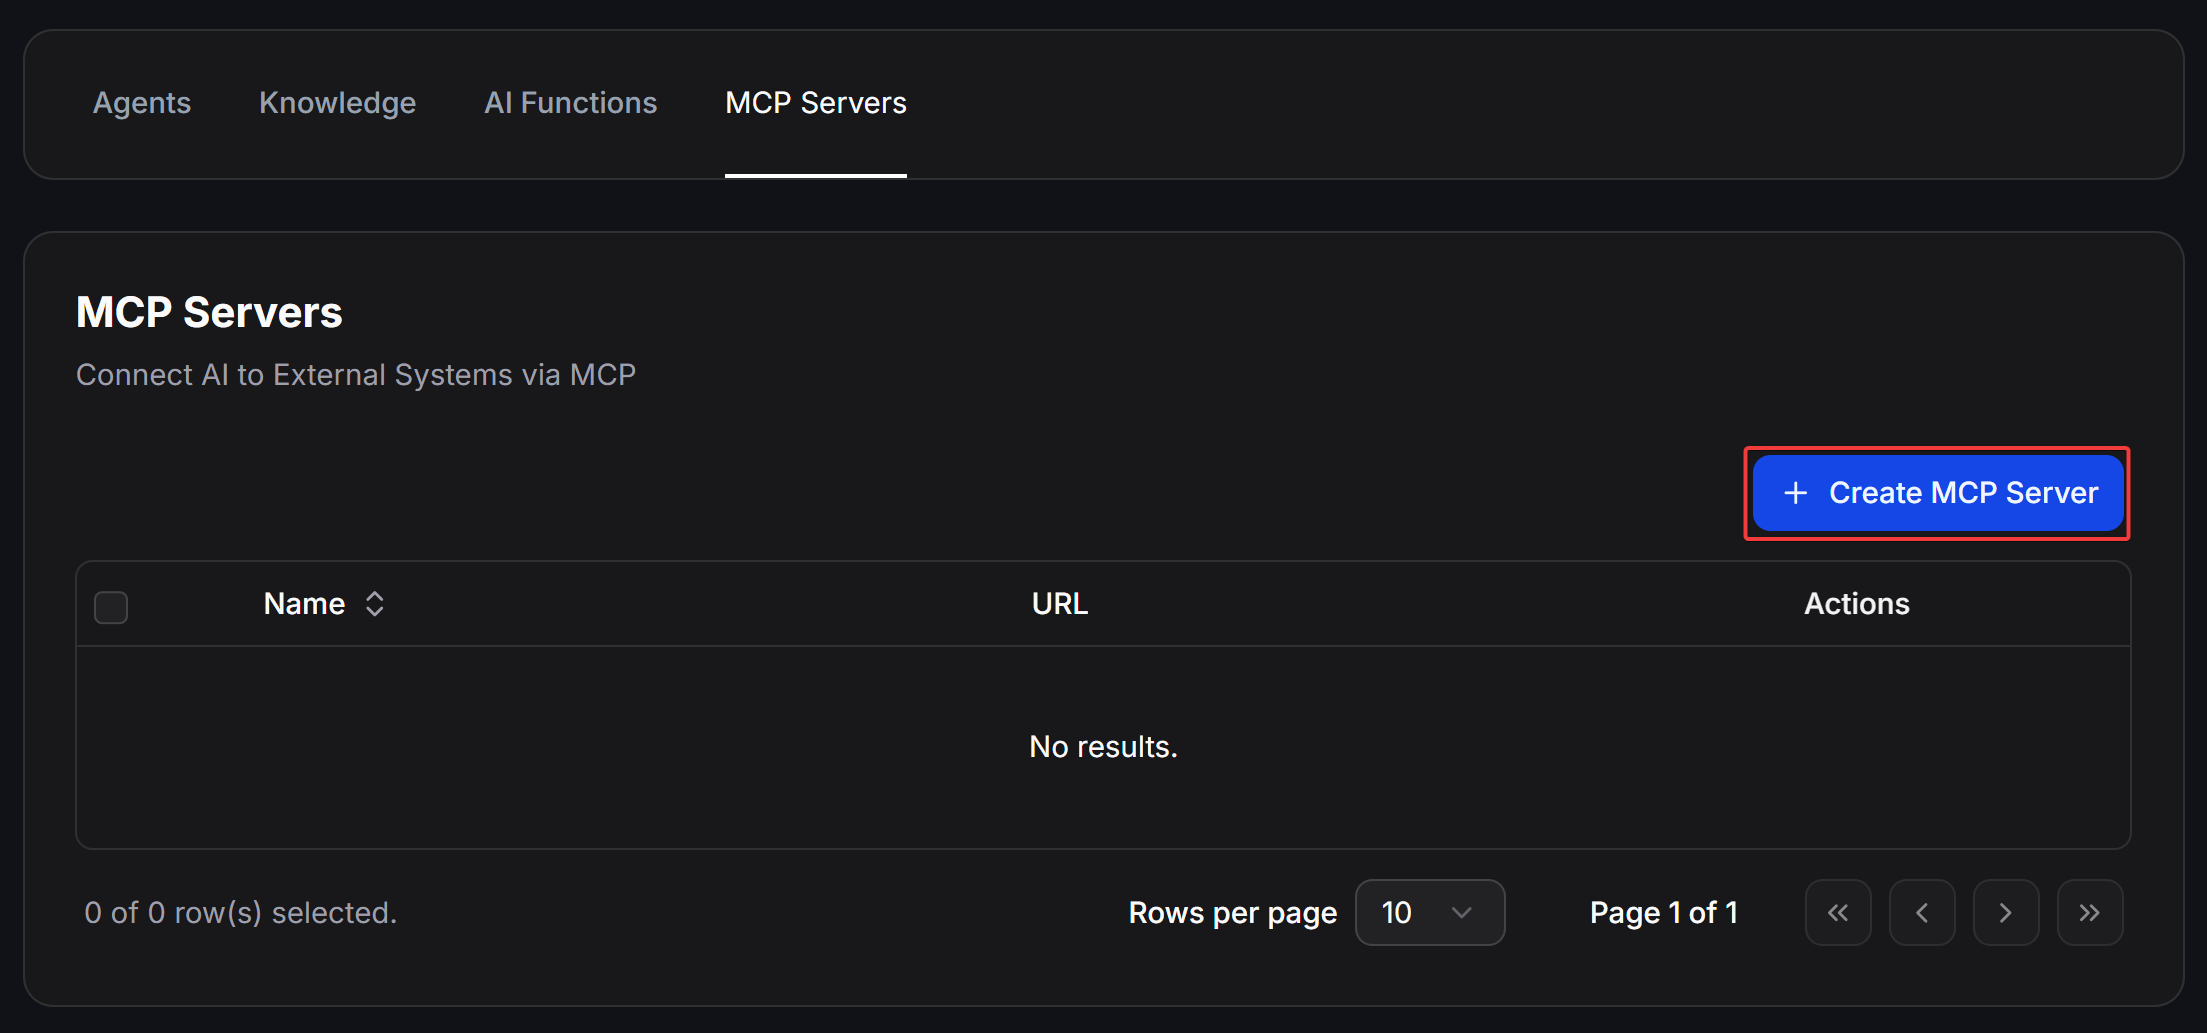
Task: Switch to the Knowledge tab
Action: coord(337,103)
